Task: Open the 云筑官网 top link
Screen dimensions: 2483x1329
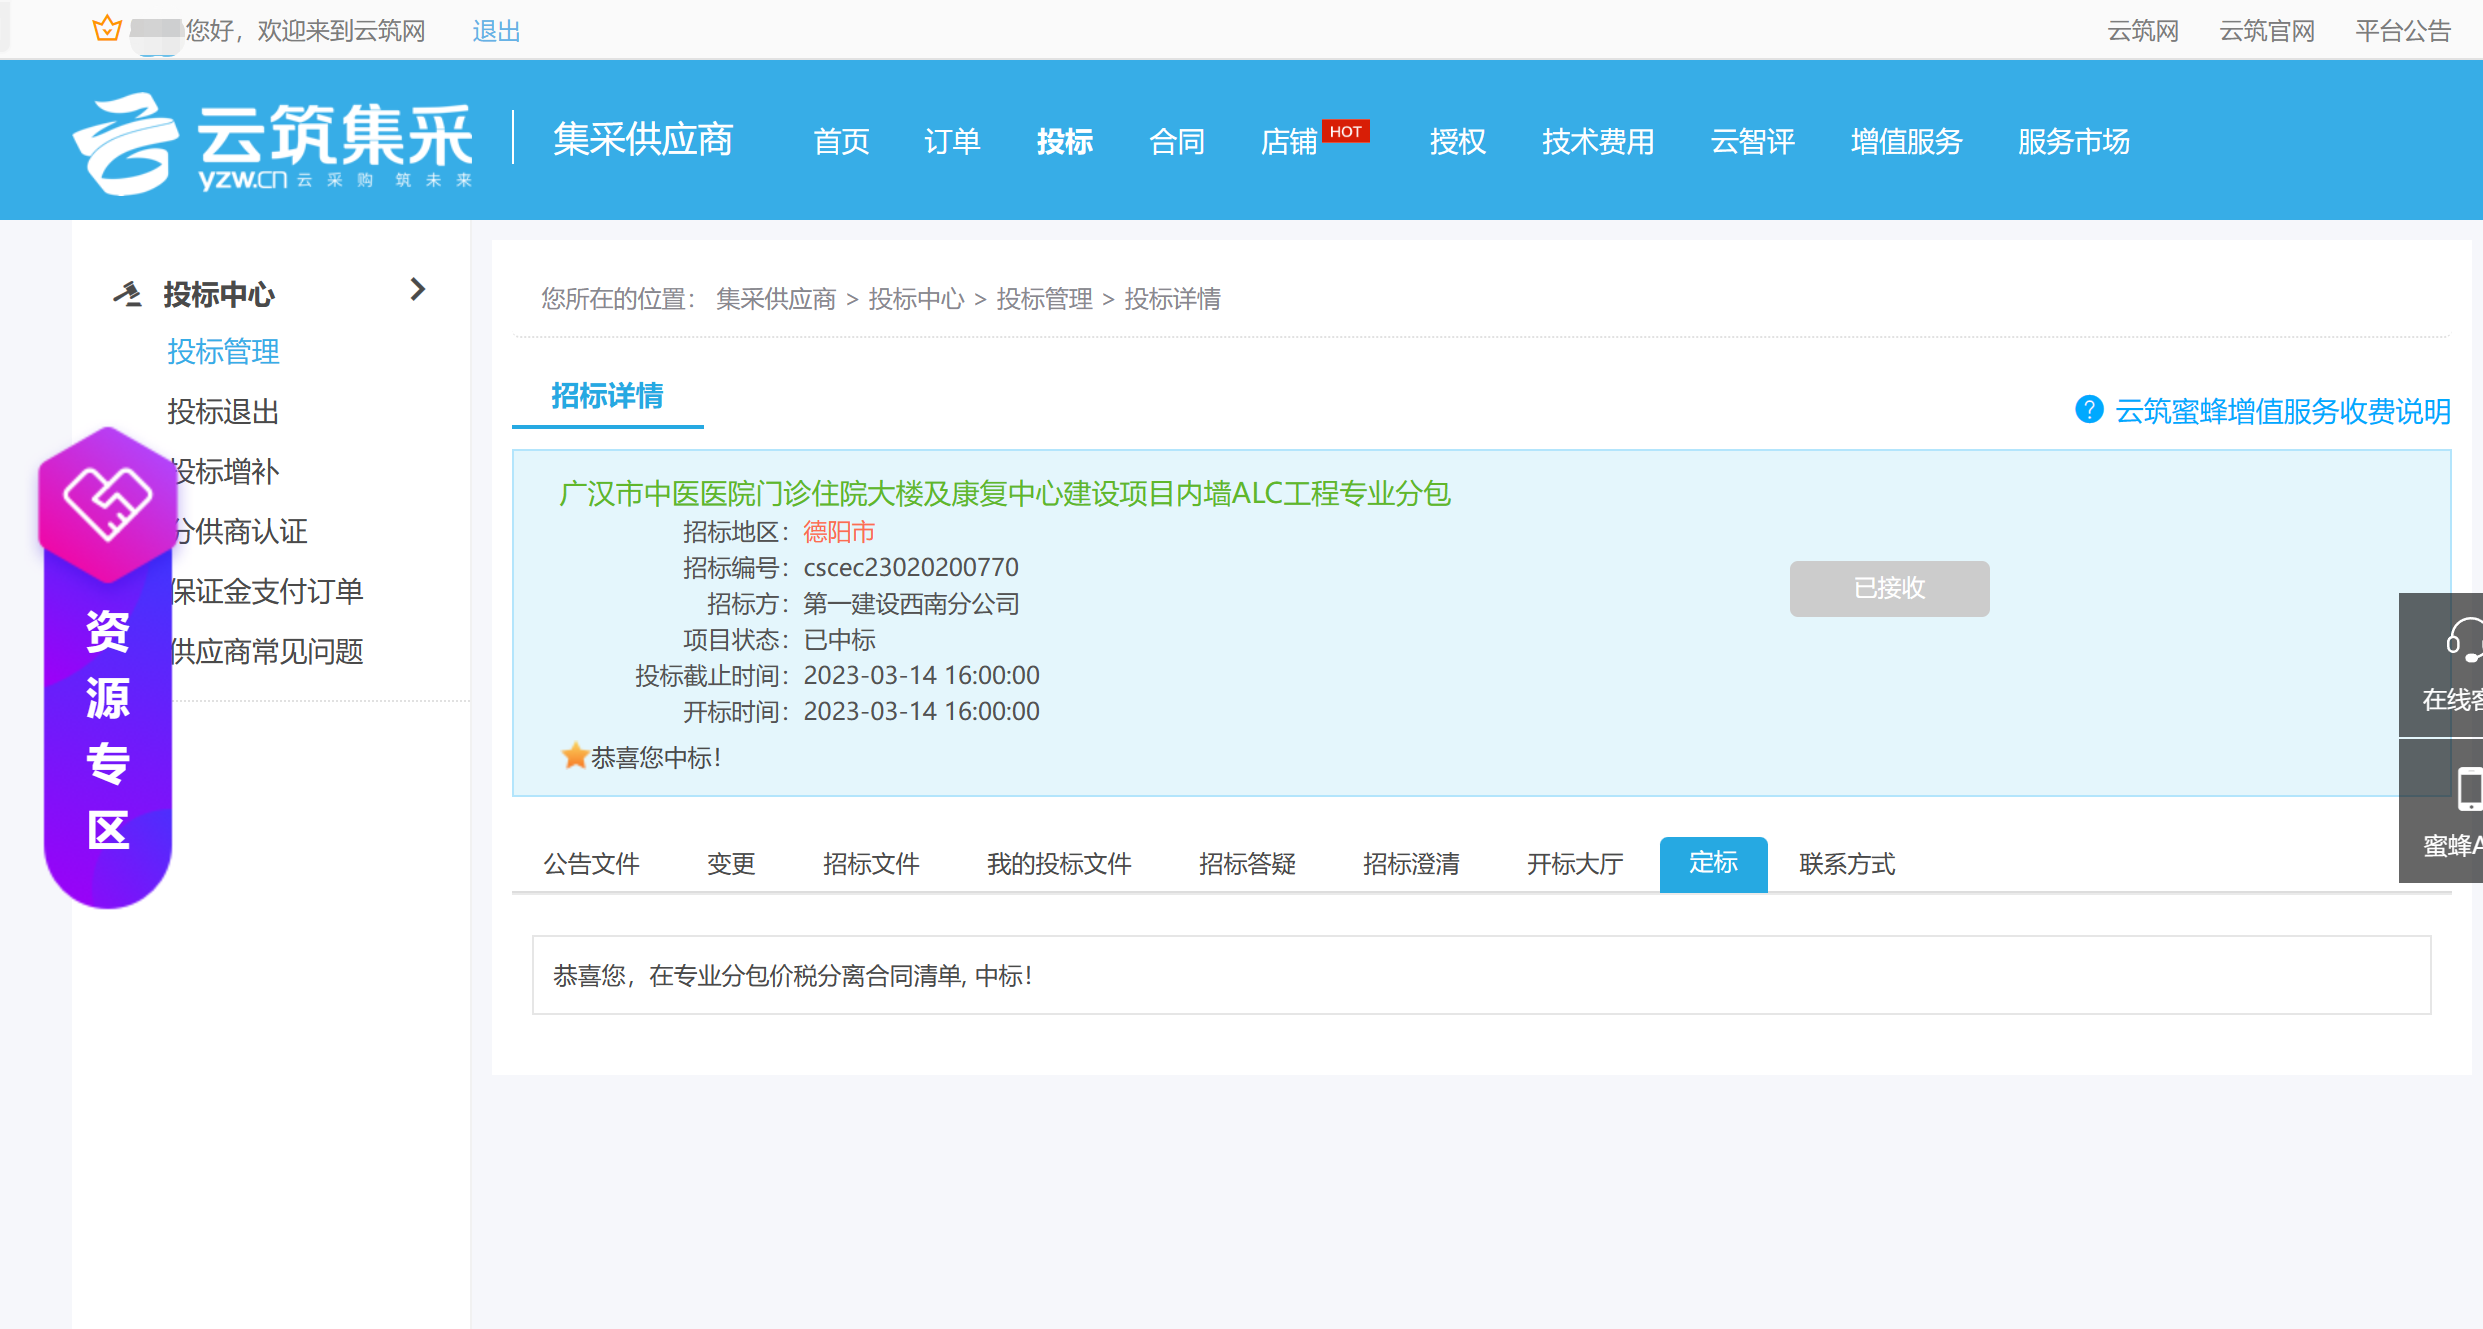Action: [2267, 31]
